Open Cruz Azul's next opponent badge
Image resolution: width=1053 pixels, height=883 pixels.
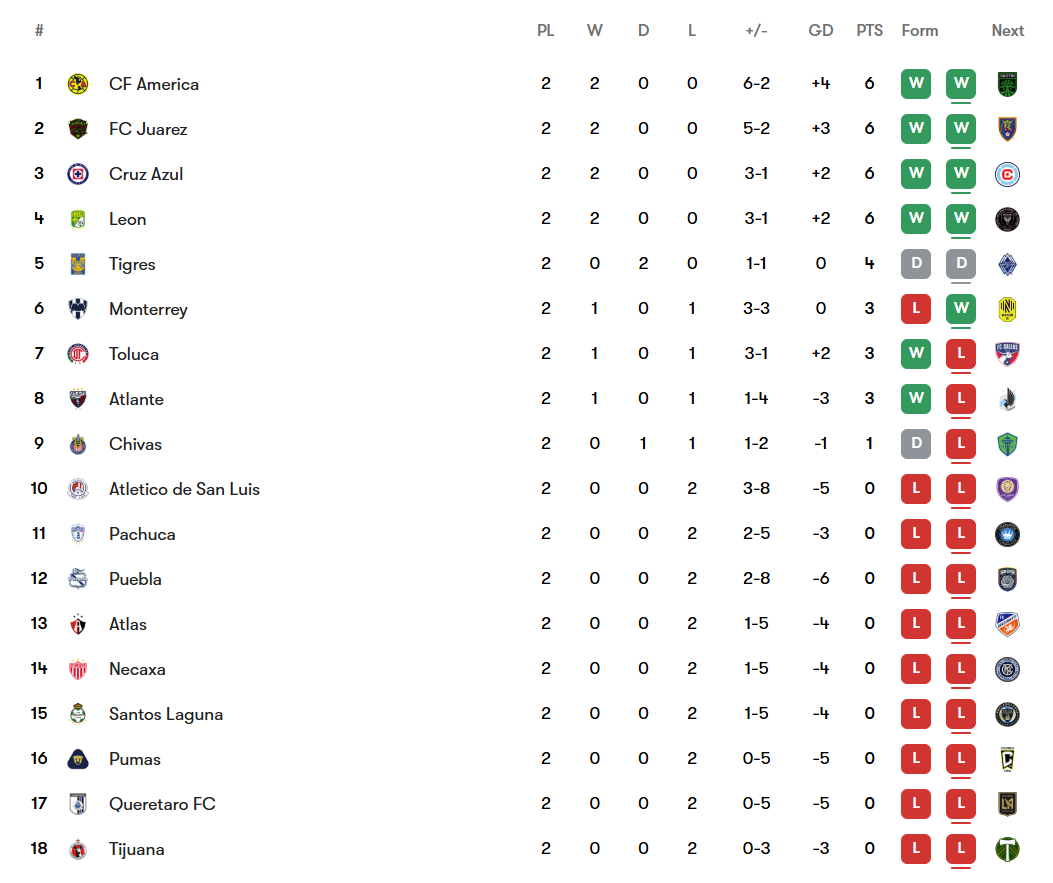click(x=1007, y=175)
